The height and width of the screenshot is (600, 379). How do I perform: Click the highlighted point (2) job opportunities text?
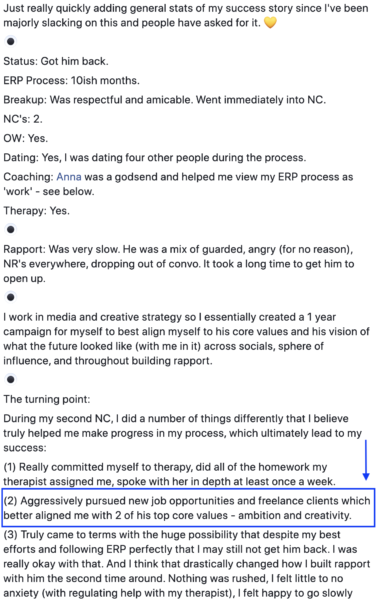187,508
